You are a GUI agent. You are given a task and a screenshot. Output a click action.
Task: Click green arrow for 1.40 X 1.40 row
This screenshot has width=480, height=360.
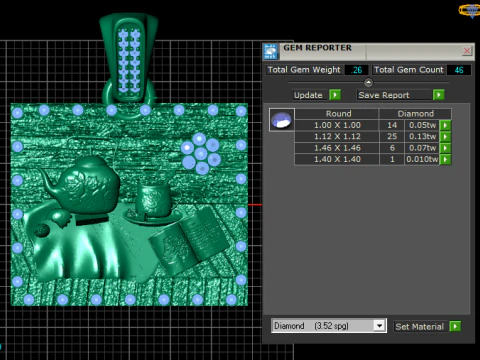pyautogui.click(x=445, y=159)
